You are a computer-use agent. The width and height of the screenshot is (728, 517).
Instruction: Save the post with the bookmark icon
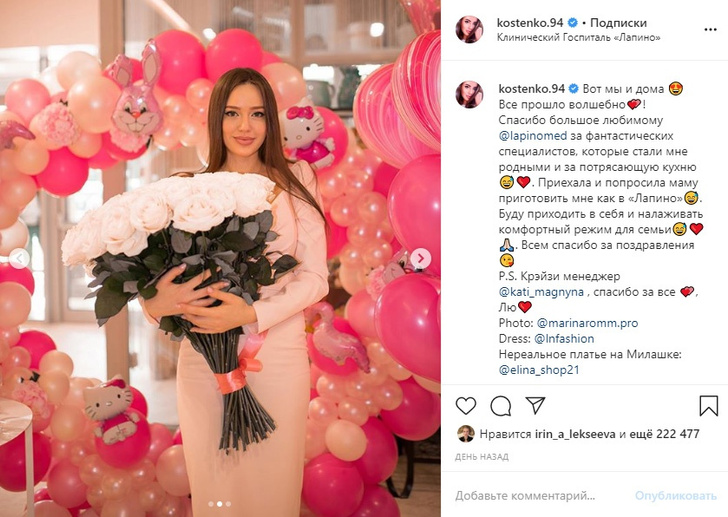tap(708, 406)
